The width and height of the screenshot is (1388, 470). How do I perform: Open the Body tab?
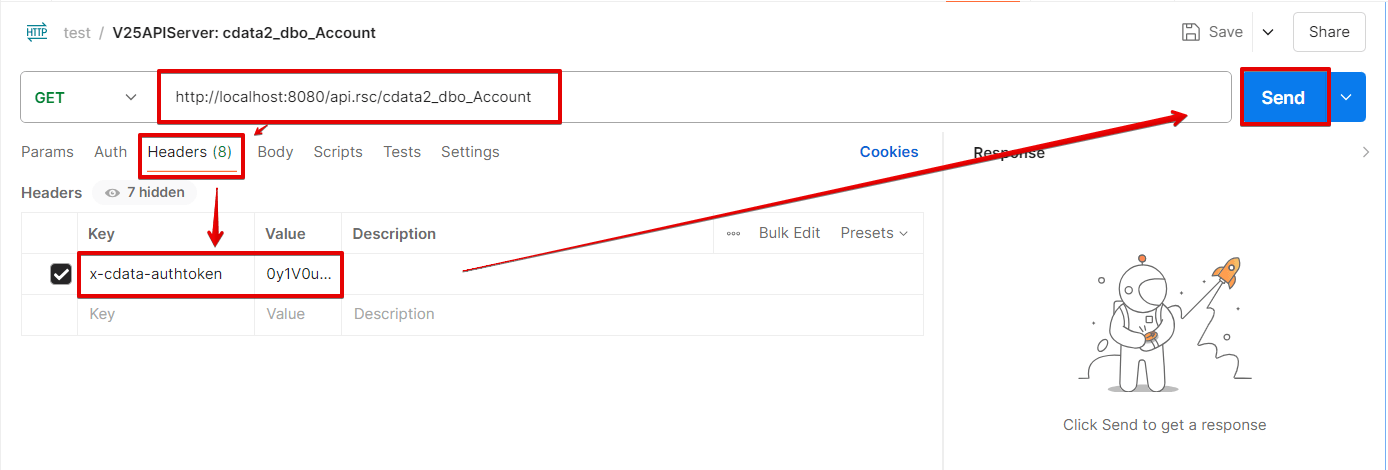(275, 152)
